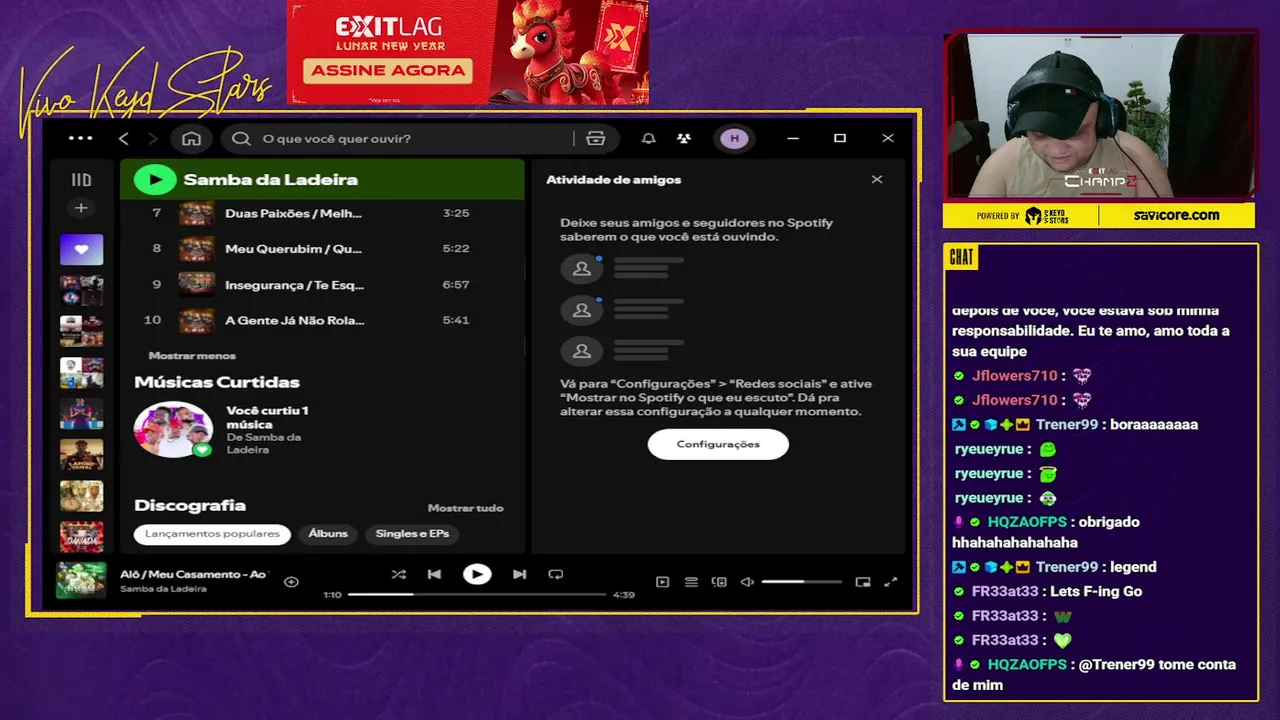Play Samba da Ladeira with green button

[x=154, y=179]
